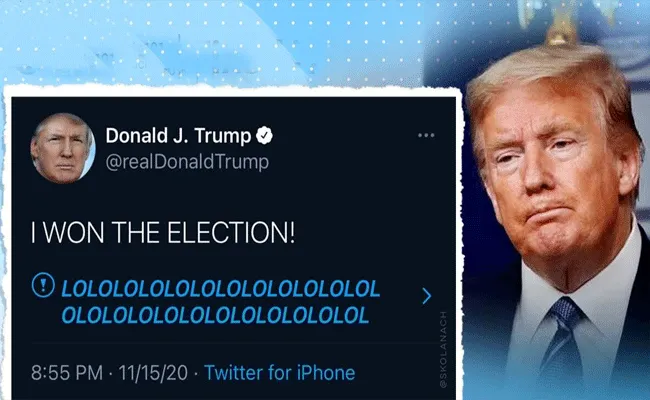Expand the right chevron beside LOLOLOL label

427,296
